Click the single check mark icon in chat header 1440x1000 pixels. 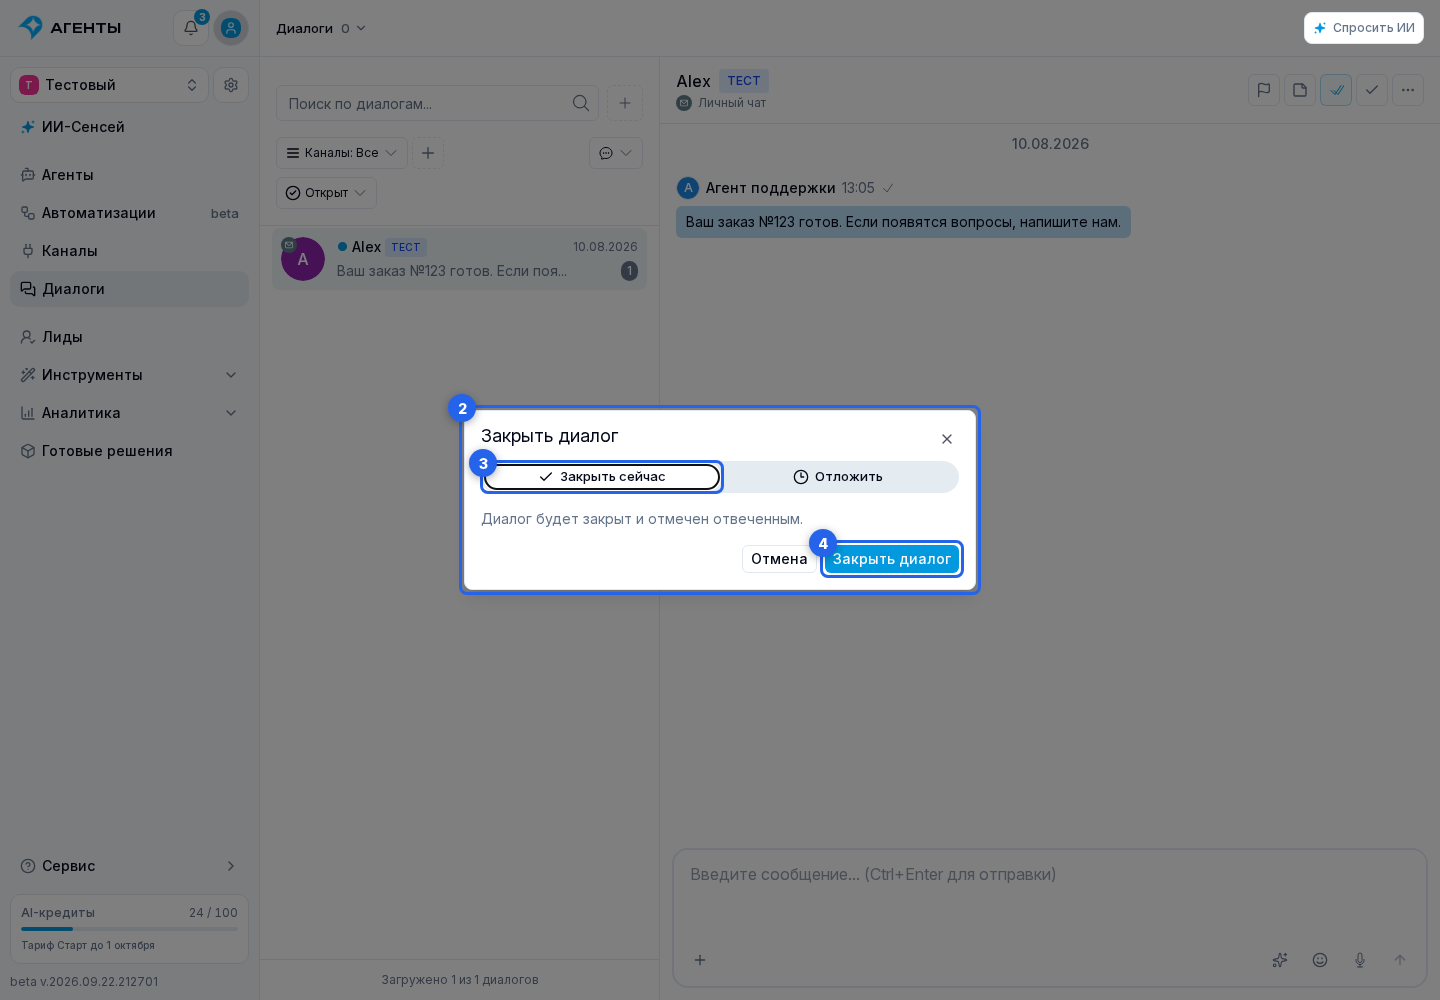[1372, 90]
